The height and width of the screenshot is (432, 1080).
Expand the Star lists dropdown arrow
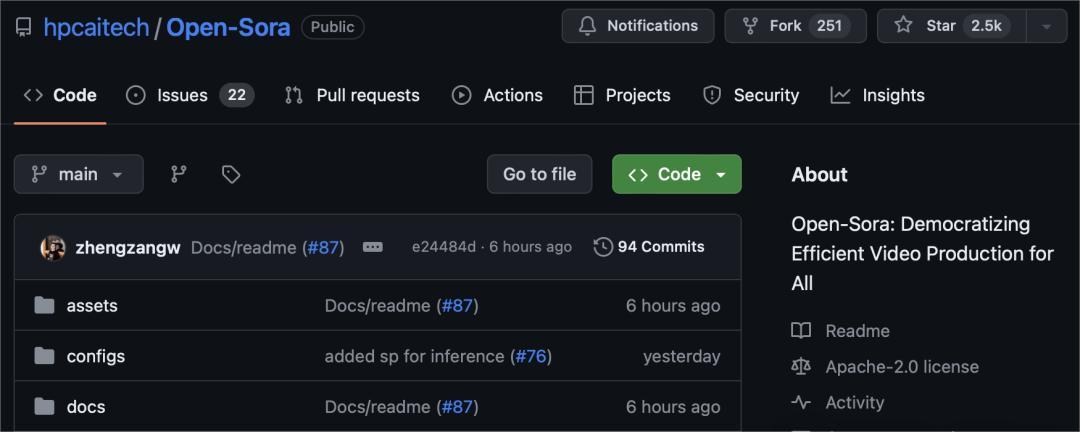(1046, 26)
